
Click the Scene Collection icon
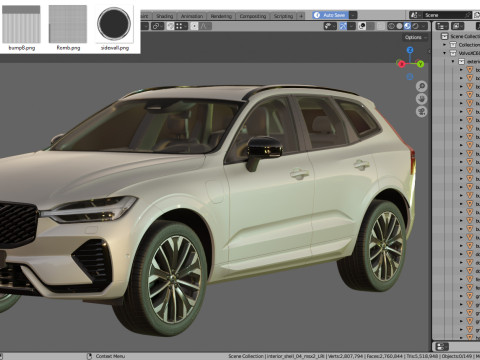tap(444, 36)
